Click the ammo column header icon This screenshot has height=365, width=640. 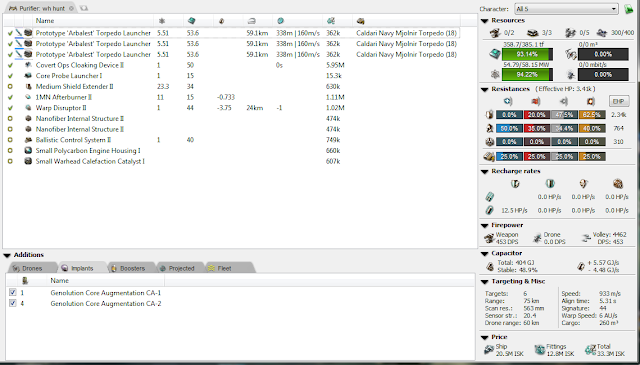pyautogui.click(x=360, y=21)
